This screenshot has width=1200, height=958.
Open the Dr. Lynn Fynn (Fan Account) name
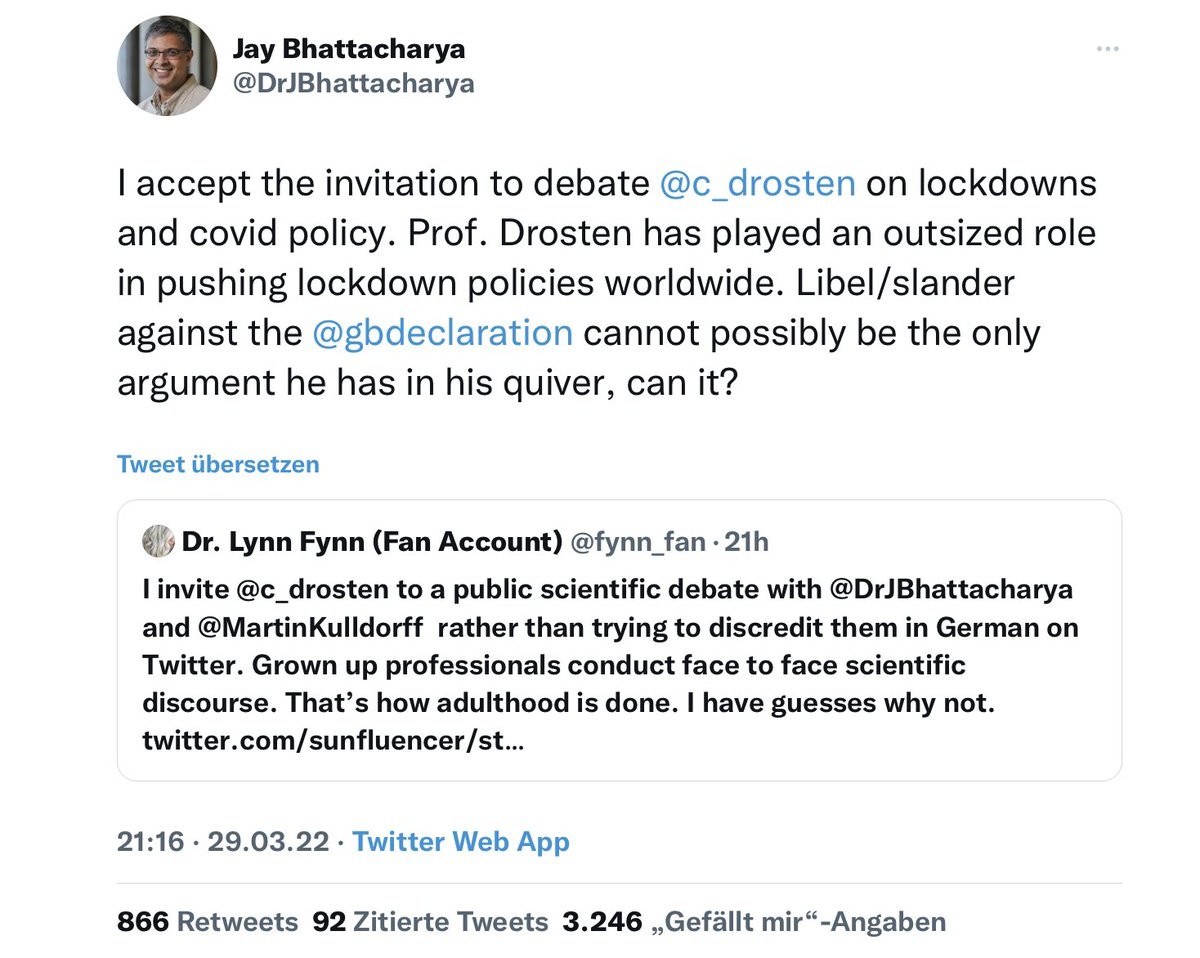pos(371,542)
